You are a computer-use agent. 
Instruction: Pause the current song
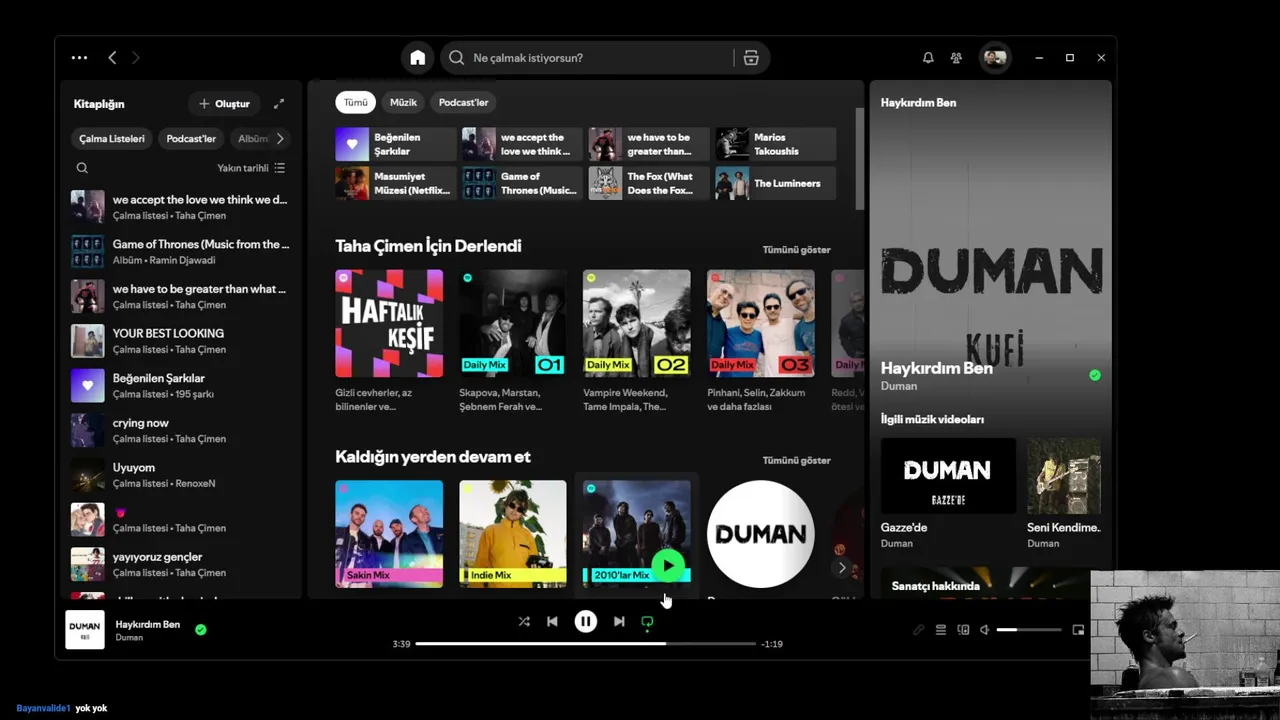pyautogui.click(x=586, y=621)
